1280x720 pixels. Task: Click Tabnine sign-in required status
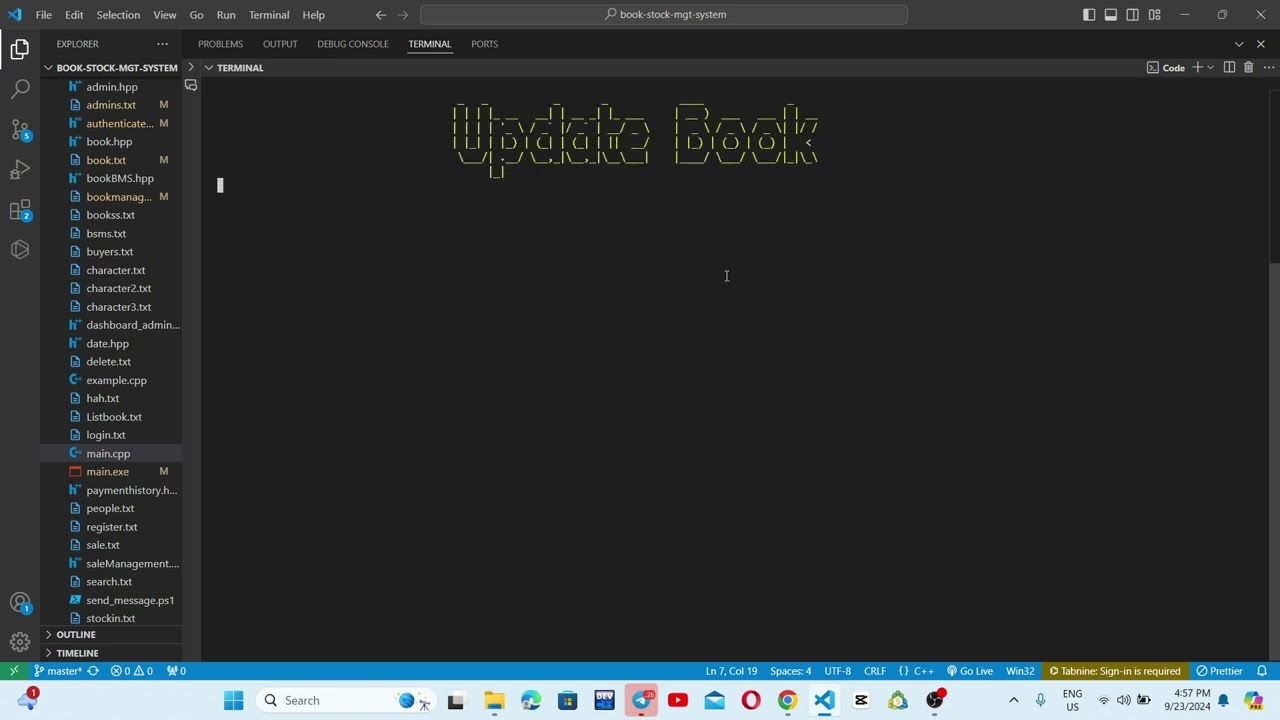[1114, 671]
